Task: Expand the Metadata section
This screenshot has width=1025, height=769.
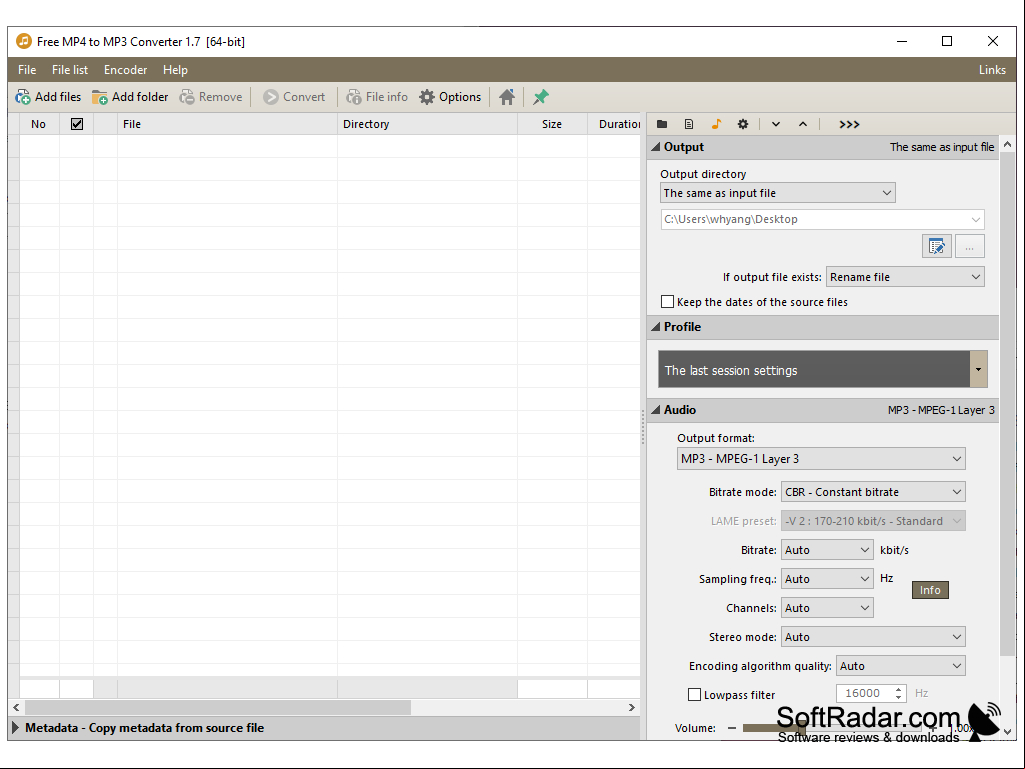Action: [16, 728]
